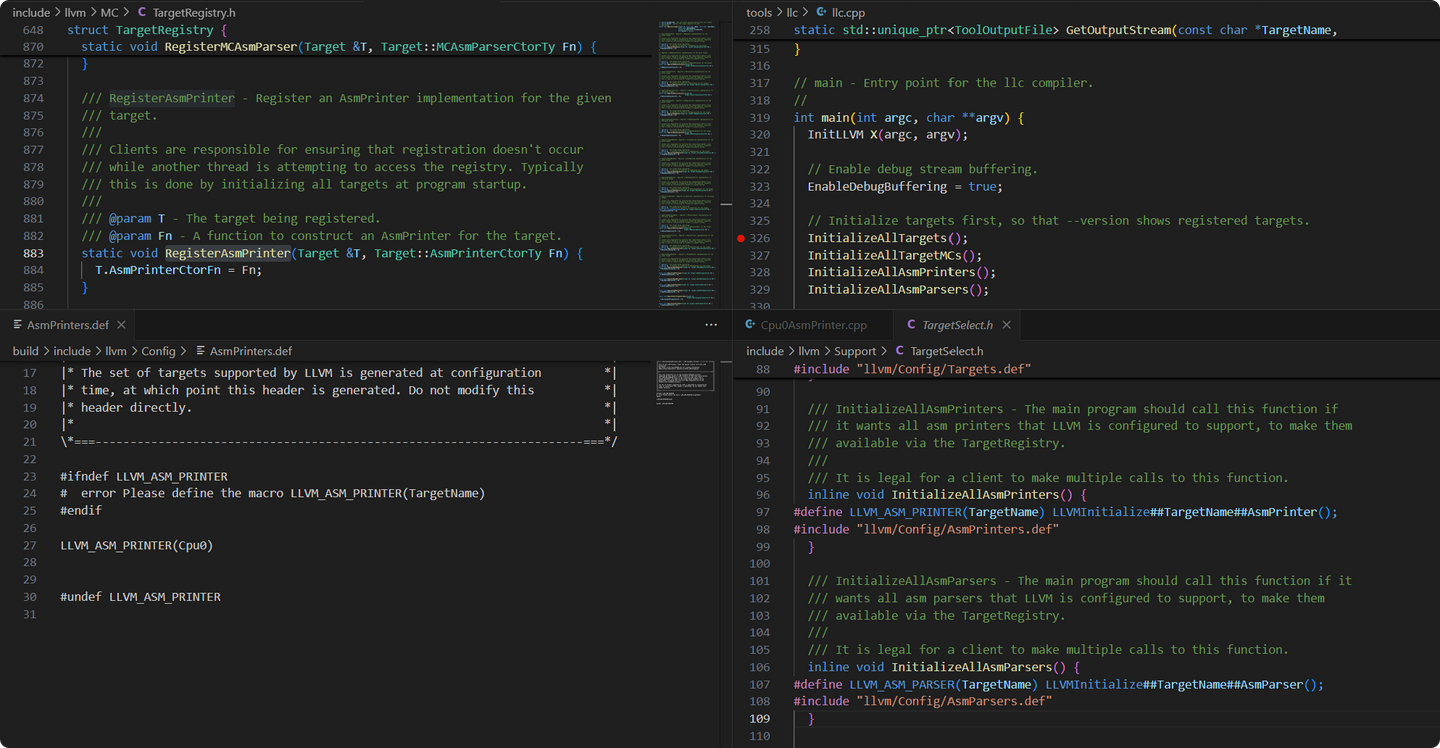The image size is (1440, 748).
Task: Open the More Actions ellipsis menu
Action: coord(711,325)
